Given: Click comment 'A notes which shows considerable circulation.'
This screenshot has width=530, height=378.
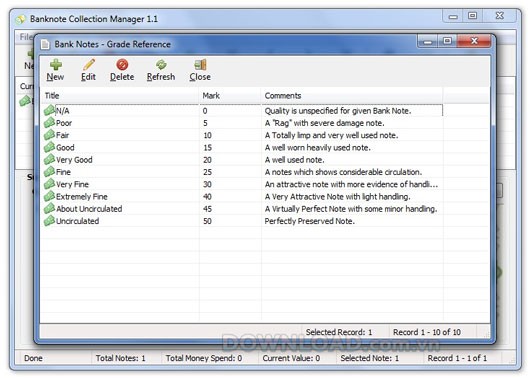Looking at the screenshot, I should tap(343, 172).
